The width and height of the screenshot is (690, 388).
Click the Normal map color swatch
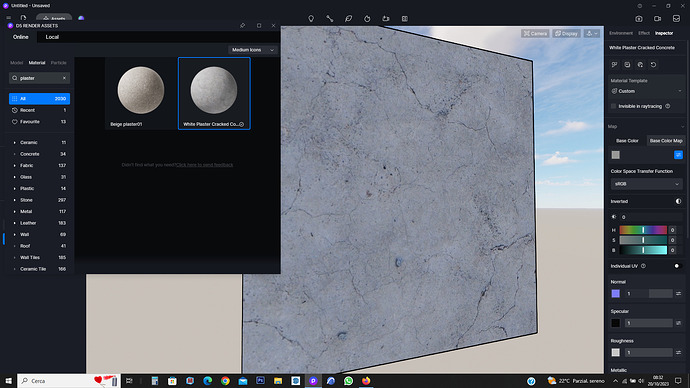(615, 293)
